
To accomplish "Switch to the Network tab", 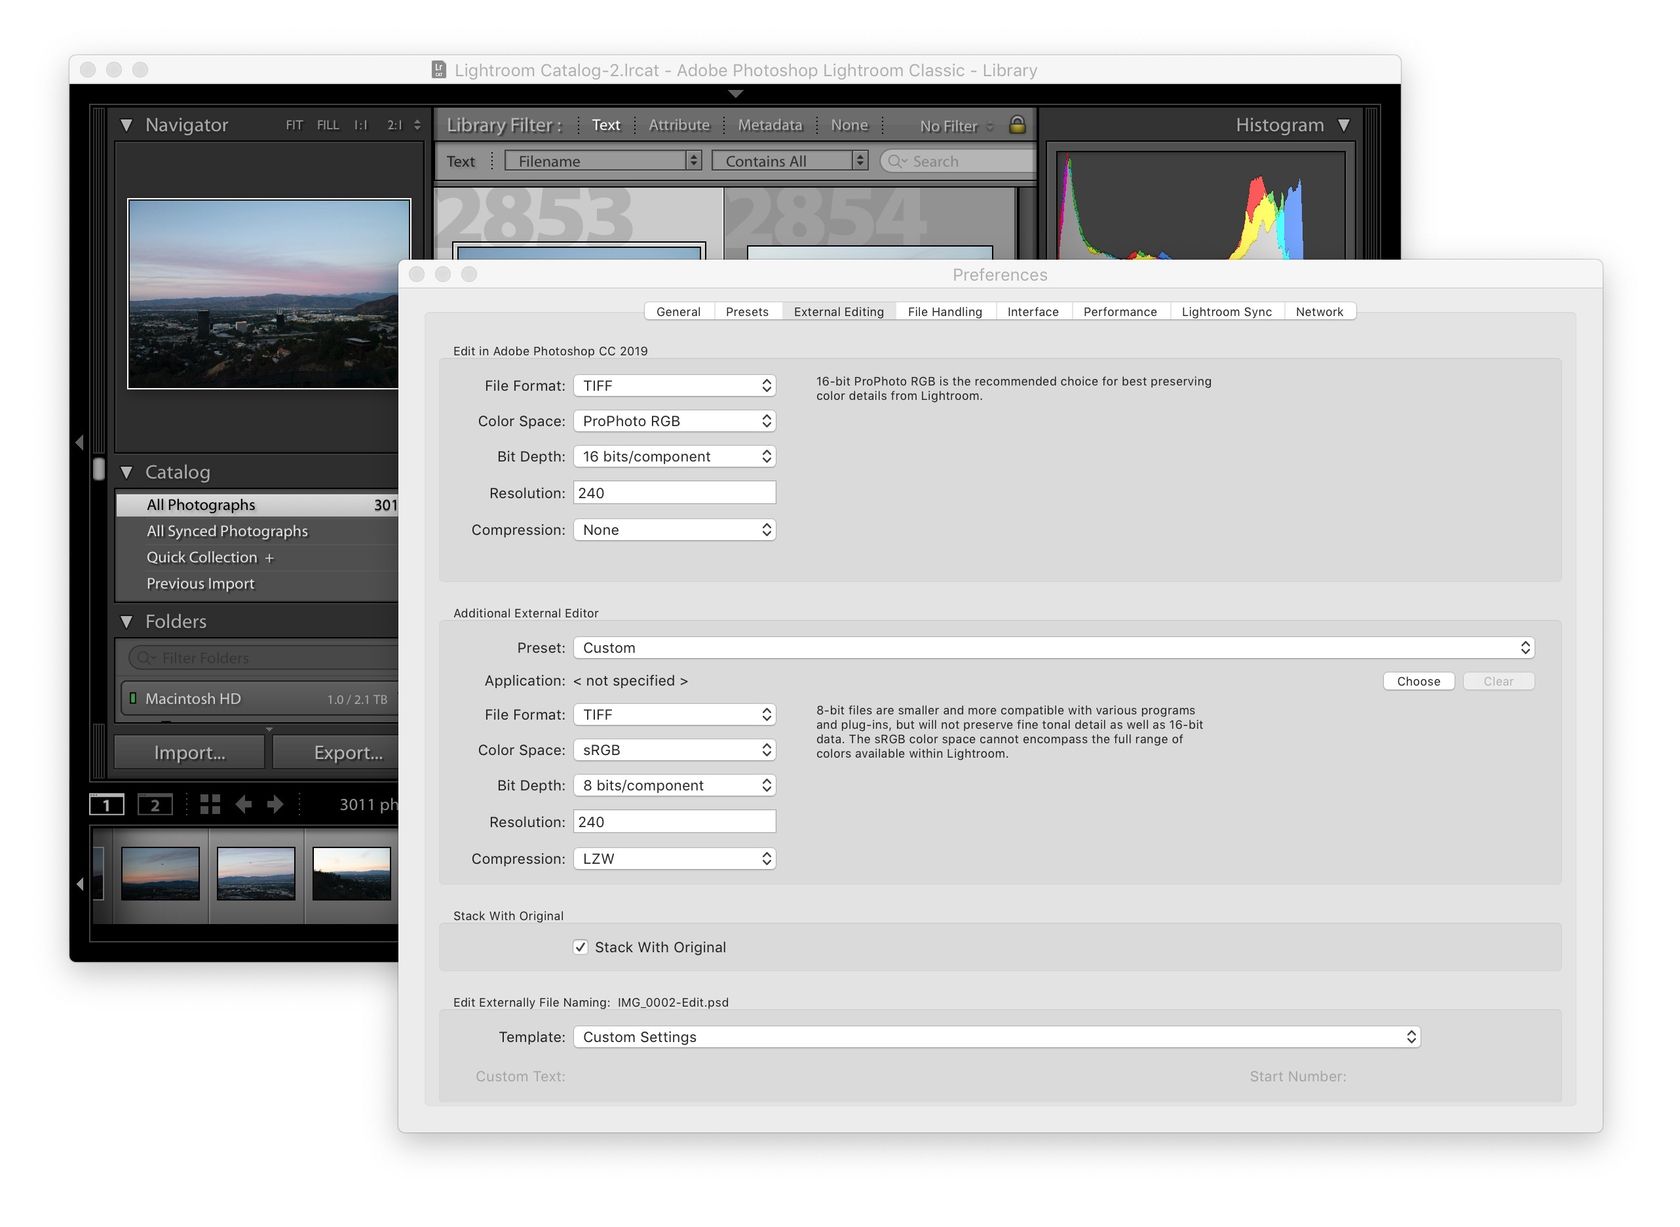I will tap(1320, 312).
